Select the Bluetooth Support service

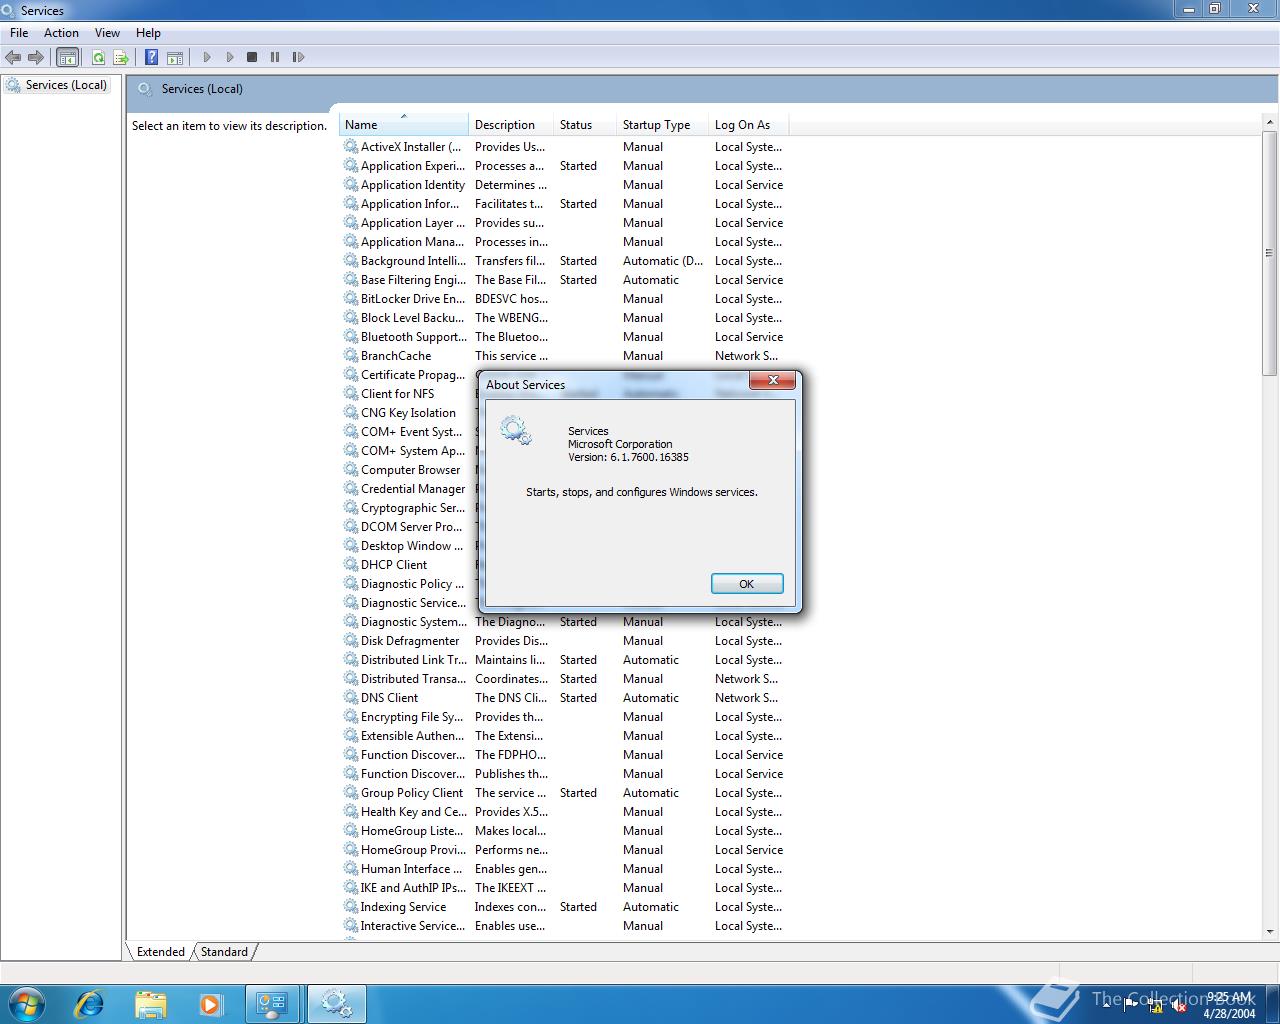[564, 336]
